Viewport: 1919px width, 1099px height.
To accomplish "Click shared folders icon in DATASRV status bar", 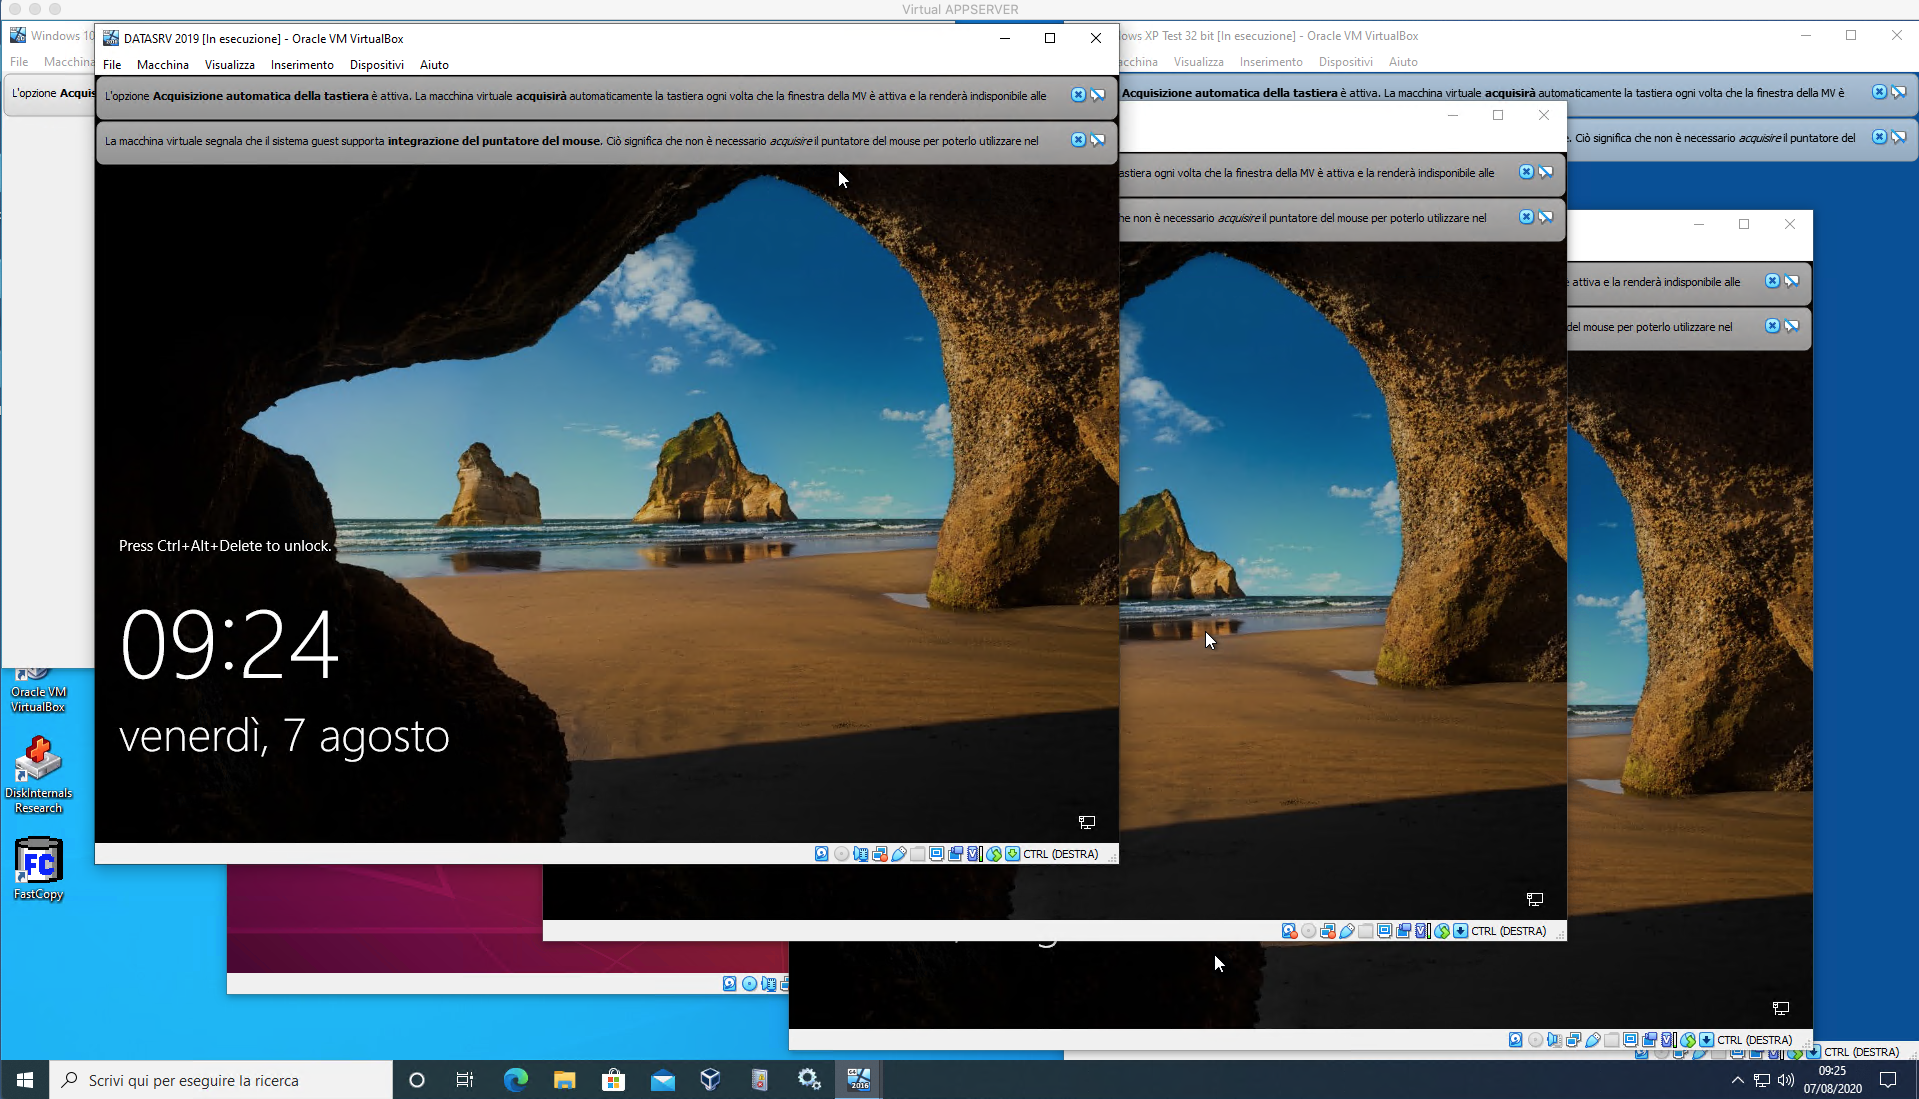I will tap(918, 854).
